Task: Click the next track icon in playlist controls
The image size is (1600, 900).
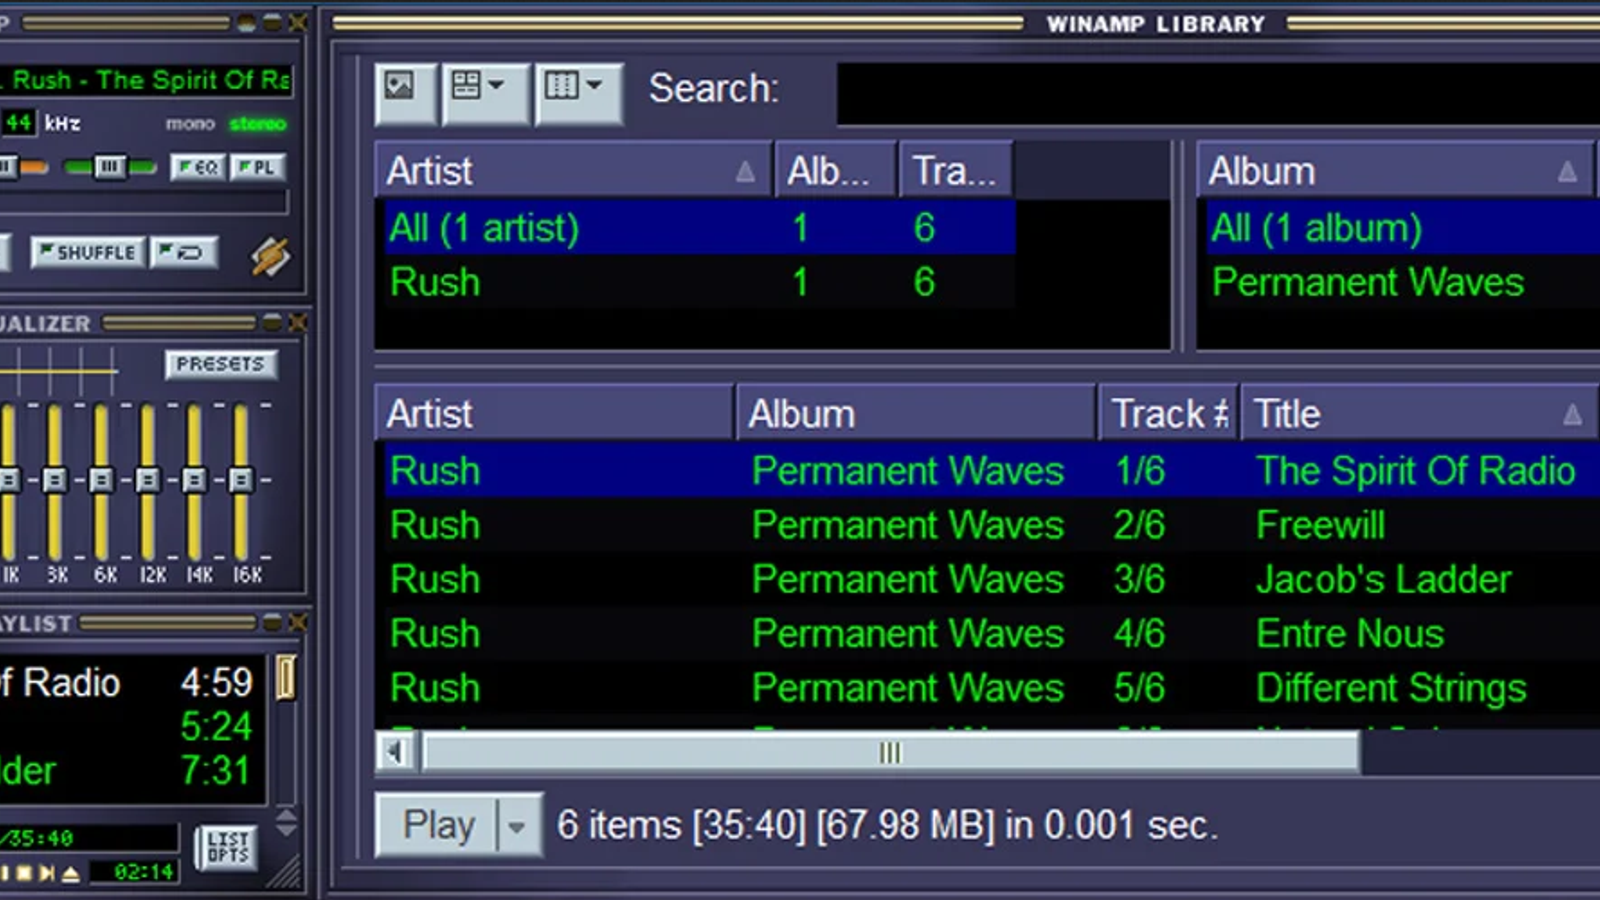Action: pos(46,874)
